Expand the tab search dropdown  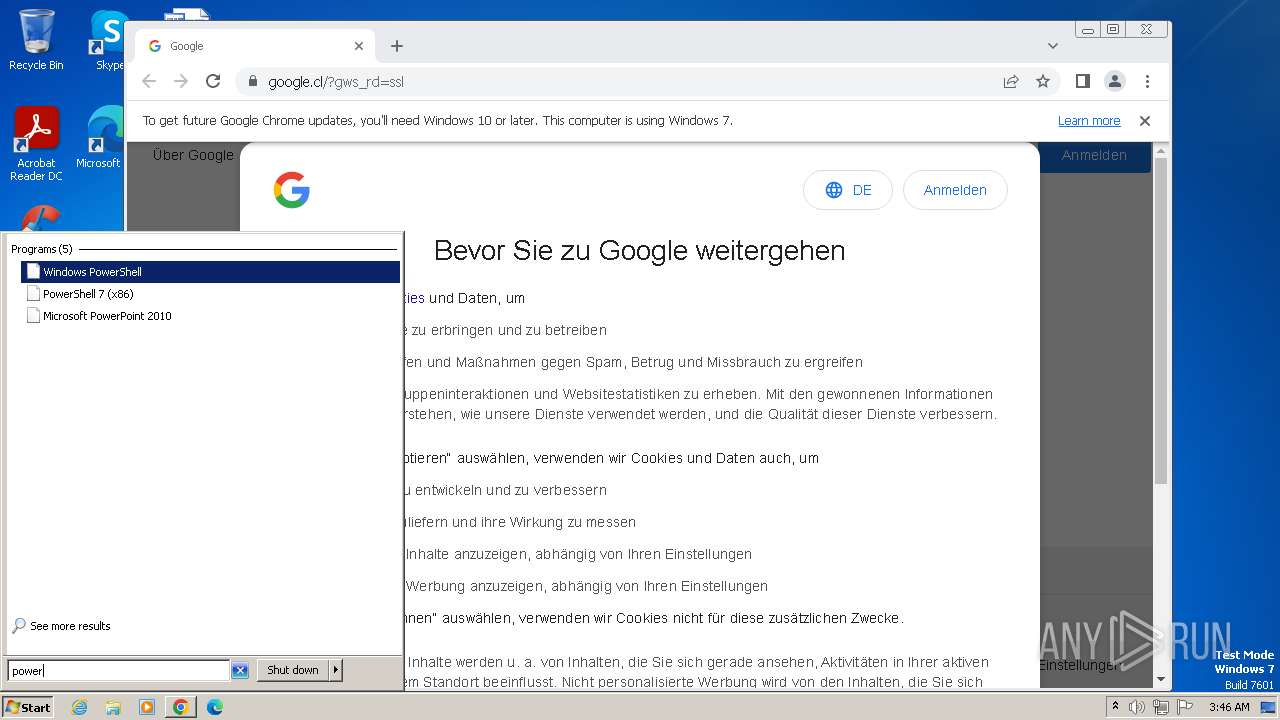[1053, 46]
